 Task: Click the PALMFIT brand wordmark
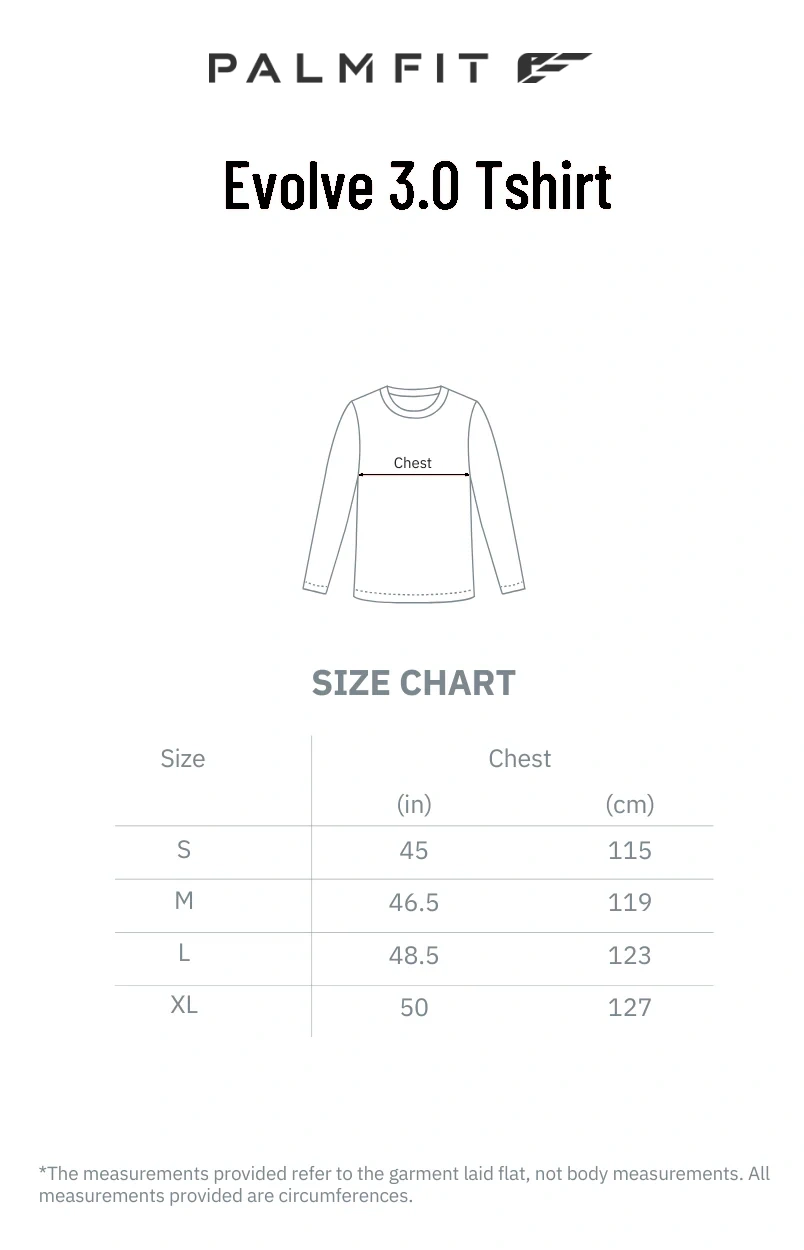[348, 69]
